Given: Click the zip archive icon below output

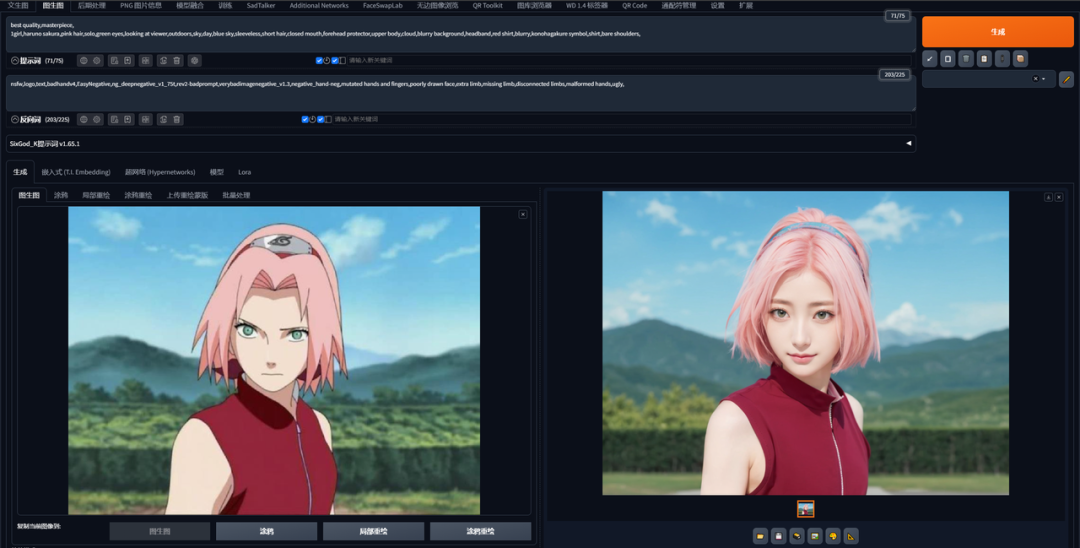Looking at the screenshot, I should click(x=797, y=536).
